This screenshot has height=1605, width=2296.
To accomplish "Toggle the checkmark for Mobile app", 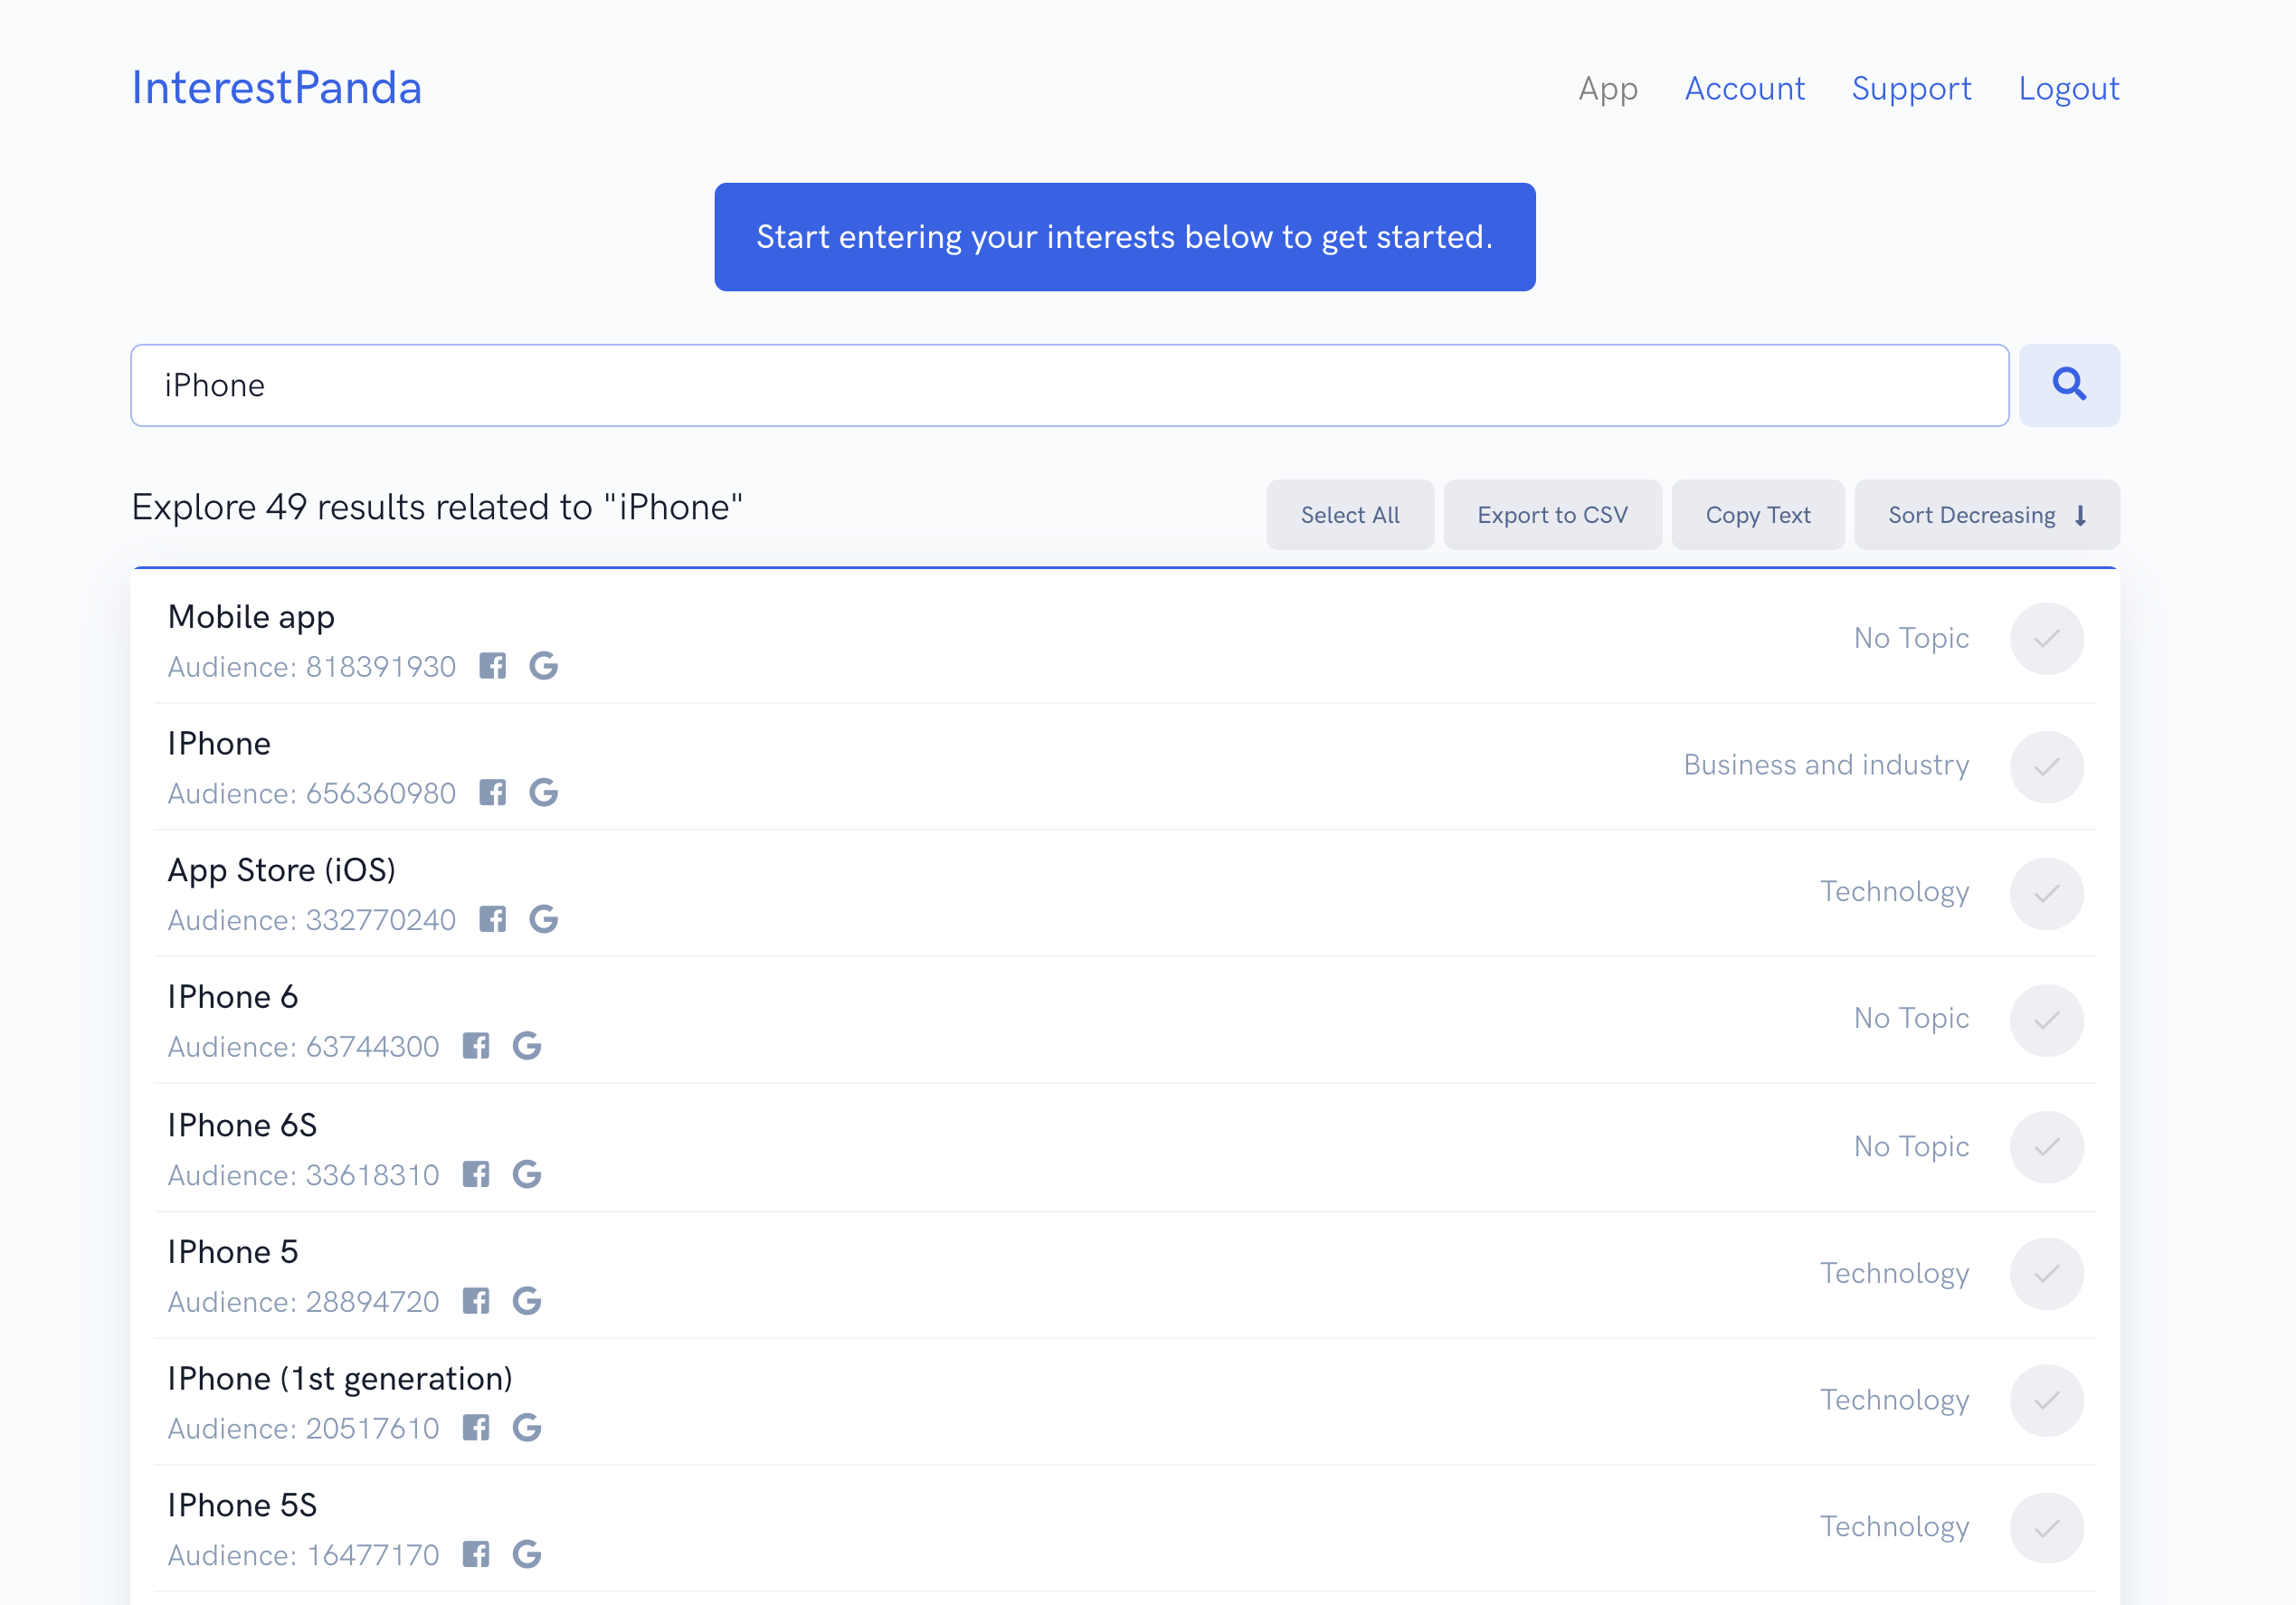I will [x=2046, y=639].
